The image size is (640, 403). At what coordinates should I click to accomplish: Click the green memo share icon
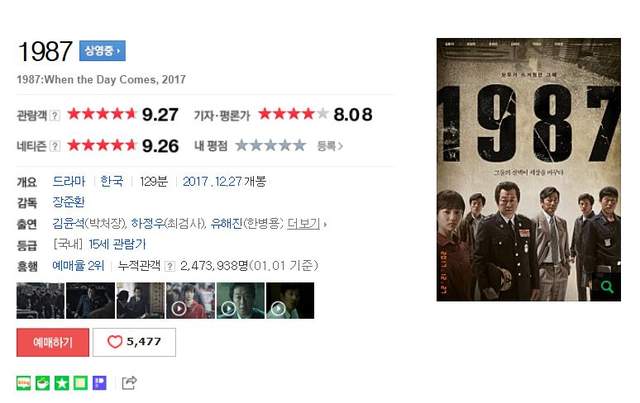[80, 383]
